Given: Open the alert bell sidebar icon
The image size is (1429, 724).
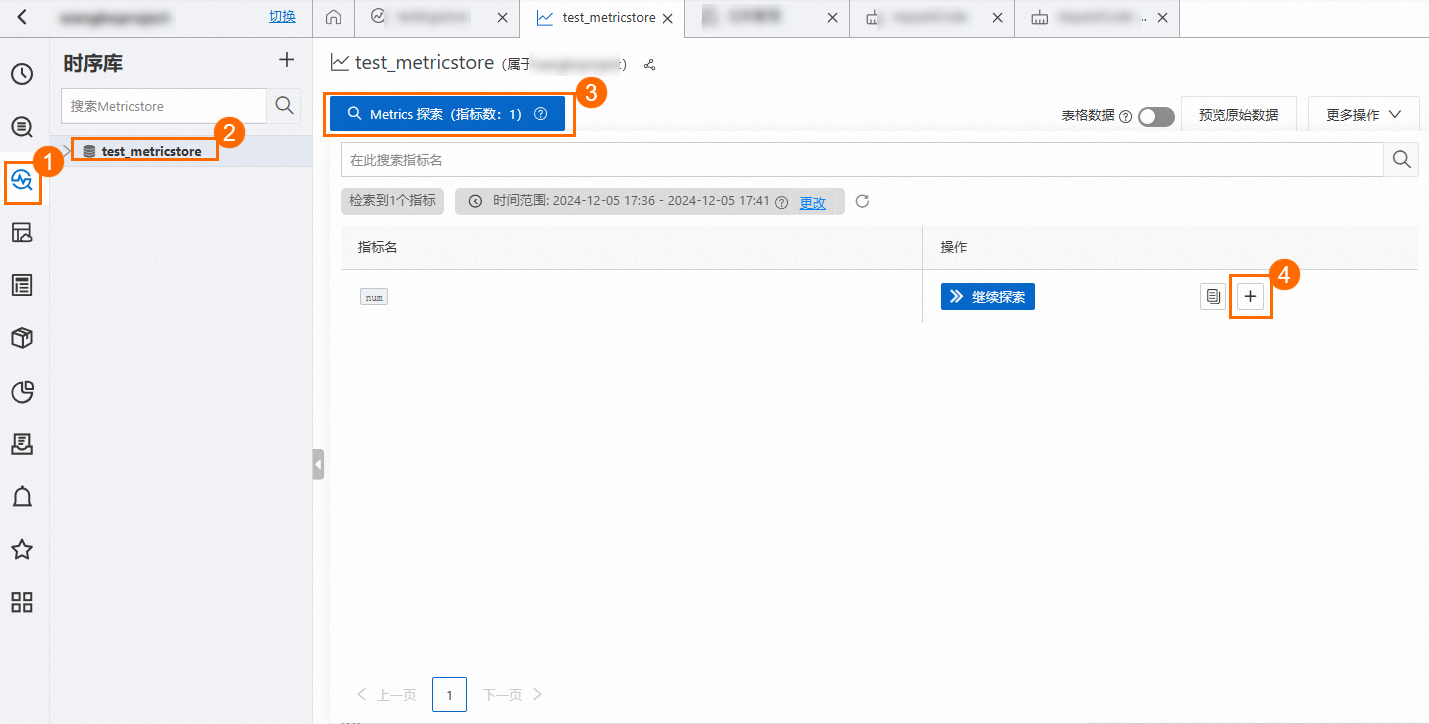Looking at the screenshot, I should tap(22, 496).
